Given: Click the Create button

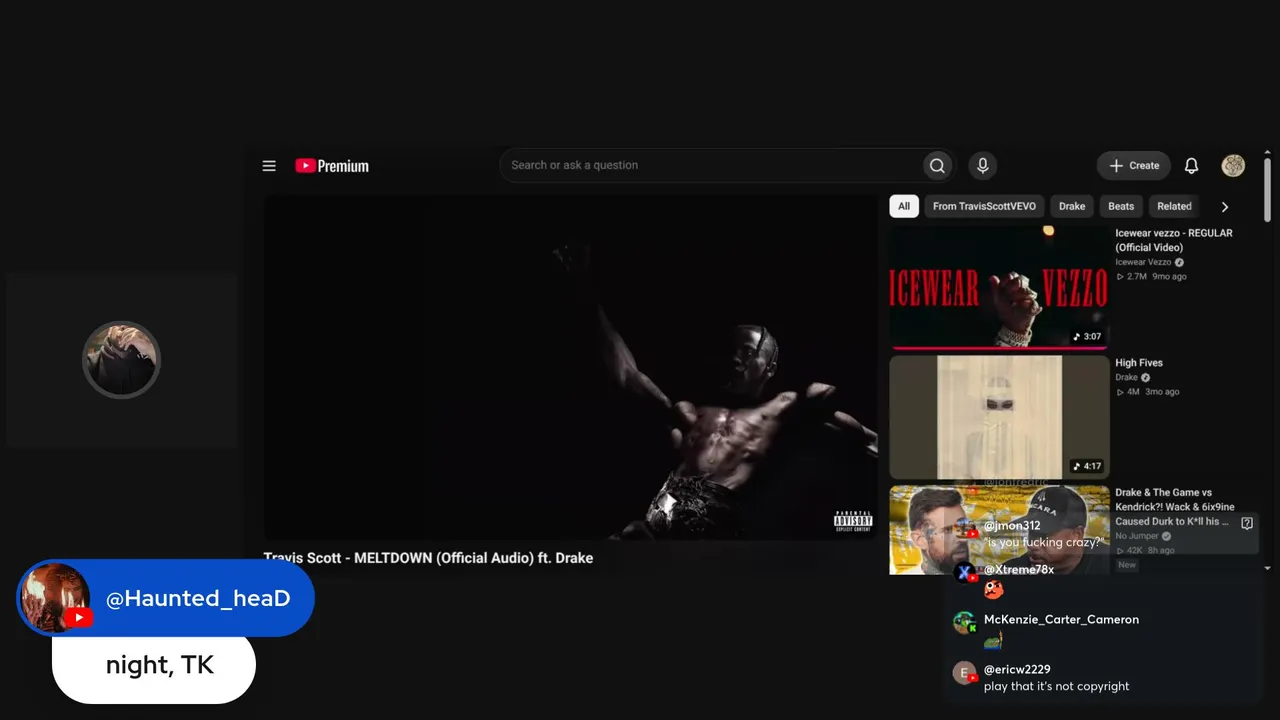Looking at the screenshot, I should pos(1134,166).
